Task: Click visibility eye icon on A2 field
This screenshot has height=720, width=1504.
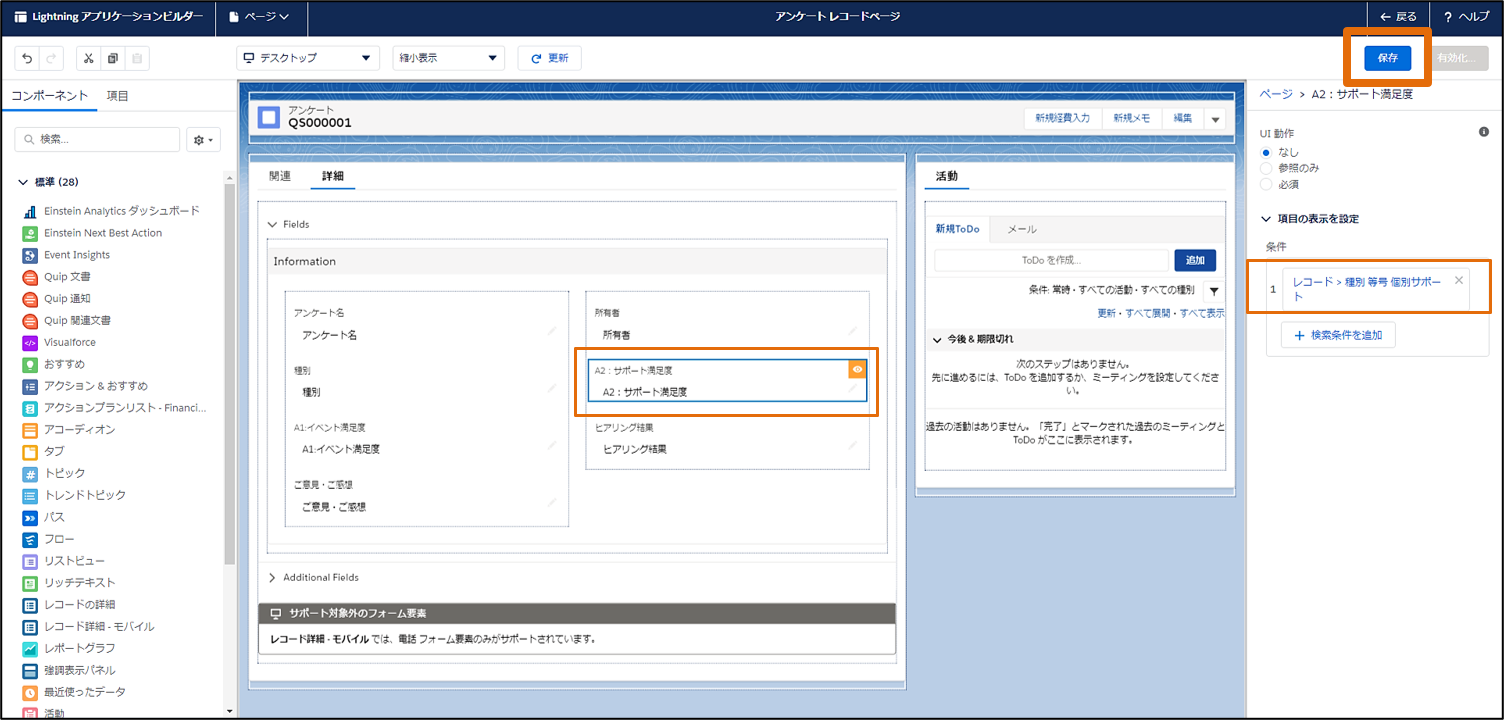Action: point(857,369)
